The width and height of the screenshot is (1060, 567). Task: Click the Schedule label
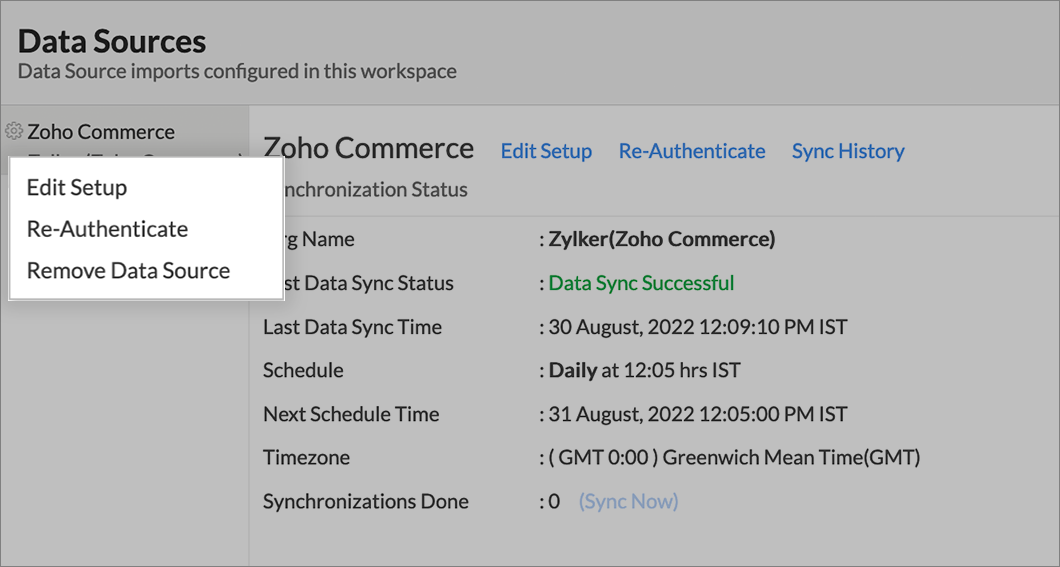pos(303,370)
